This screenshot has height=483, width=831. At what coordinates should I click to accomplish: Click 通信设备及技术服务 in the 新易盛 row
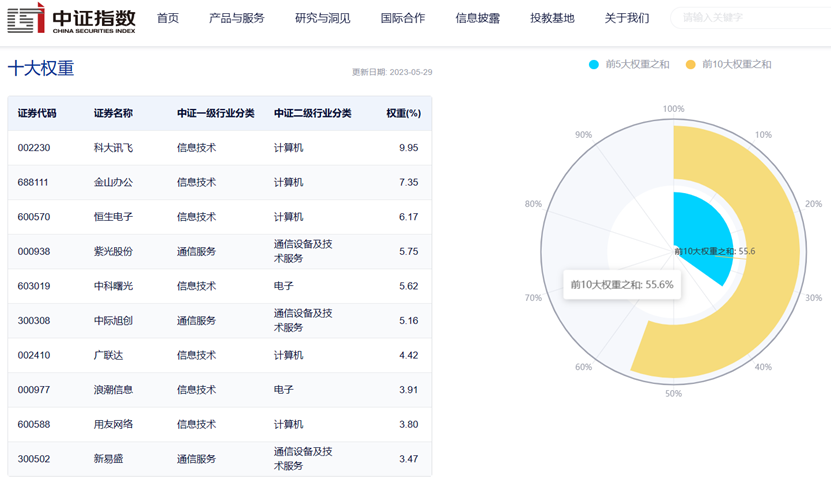[303, 459]
